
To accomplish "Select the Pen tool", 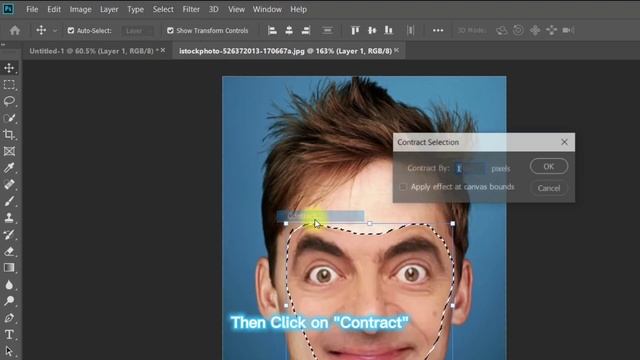I will coord(9,318).
